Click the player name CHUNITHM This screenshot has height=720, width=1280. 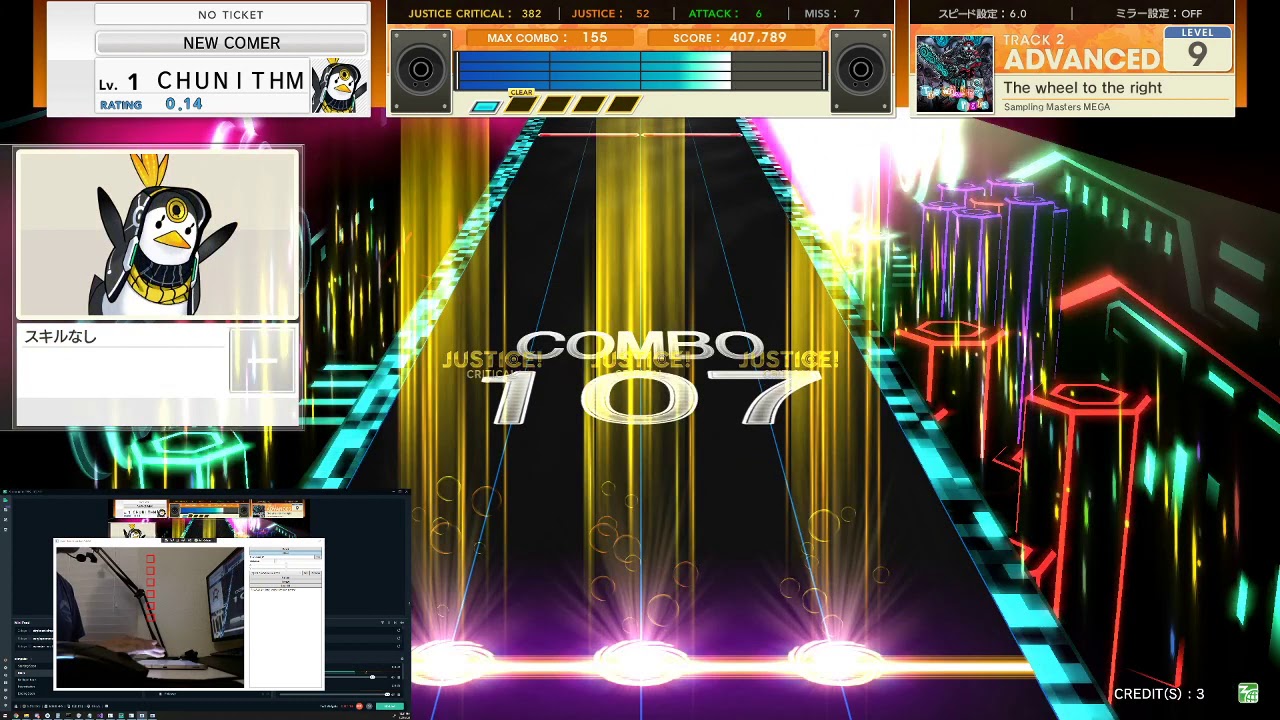(231, 81)
